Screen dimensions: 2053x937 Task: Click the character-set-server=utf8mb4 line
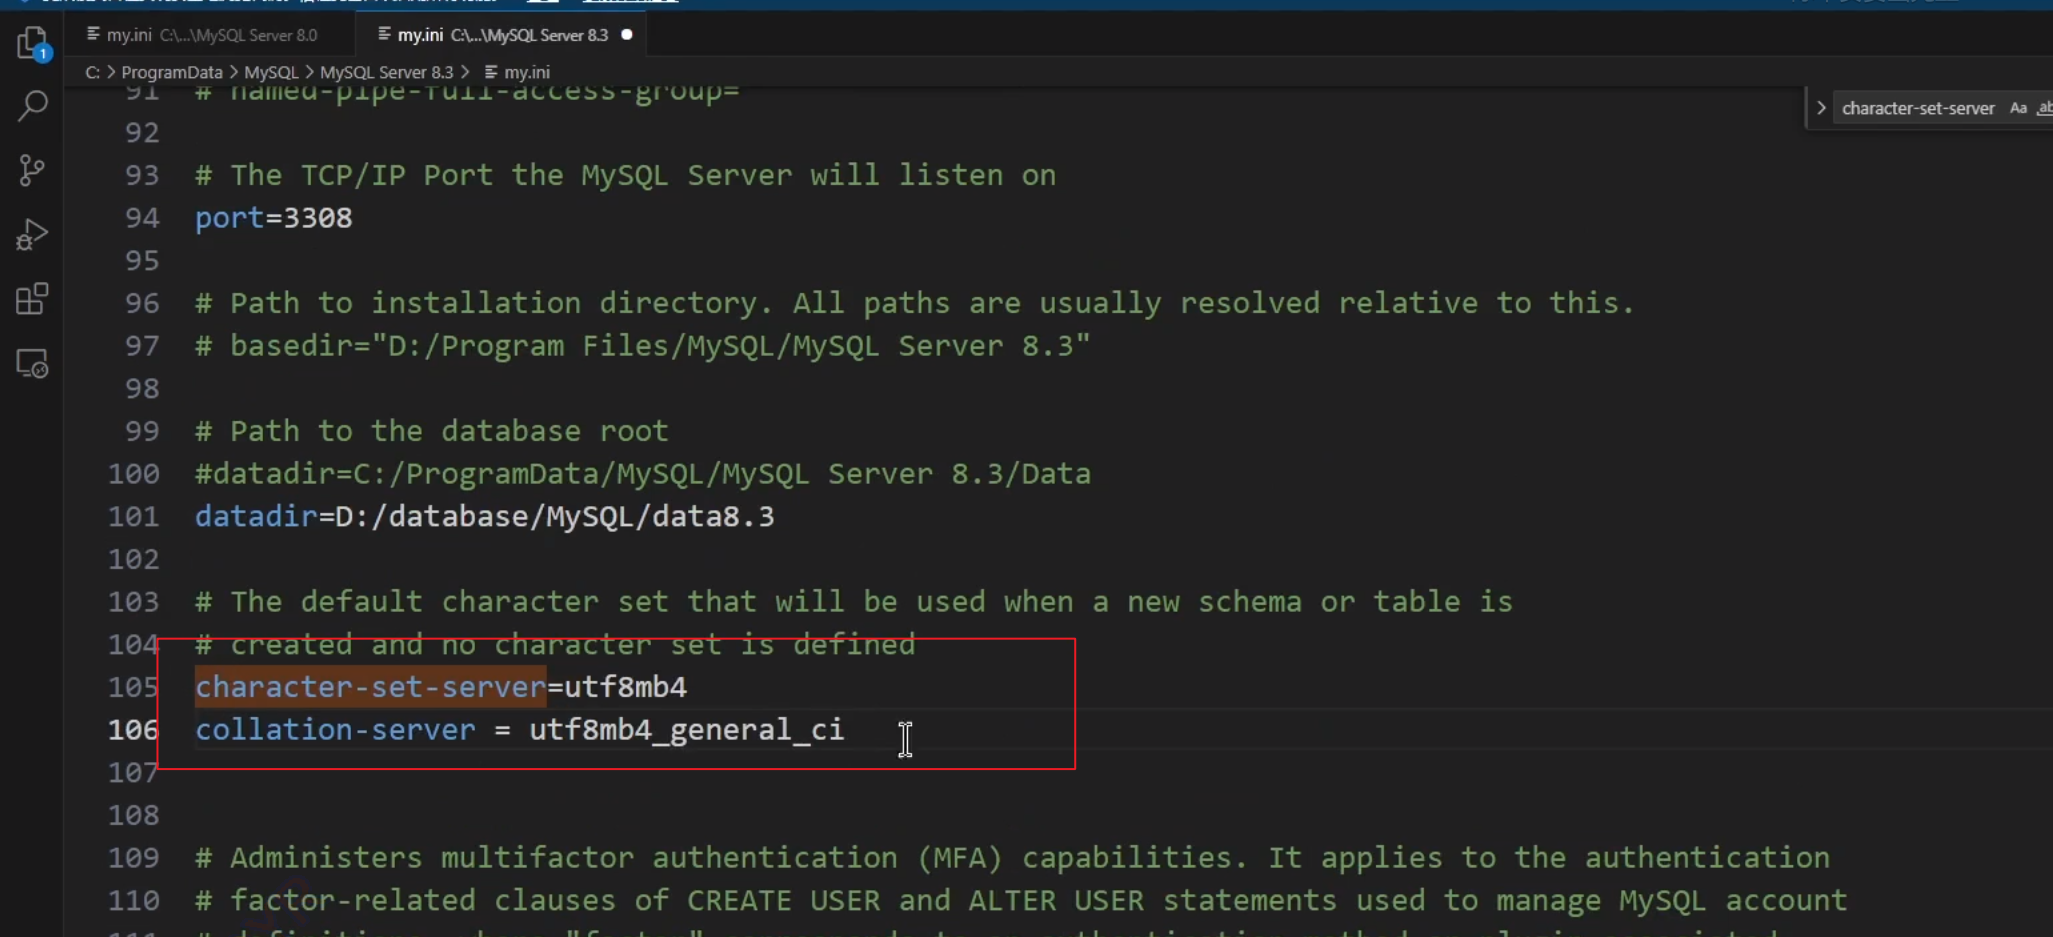pyautogui.click(x=440, y=687)
